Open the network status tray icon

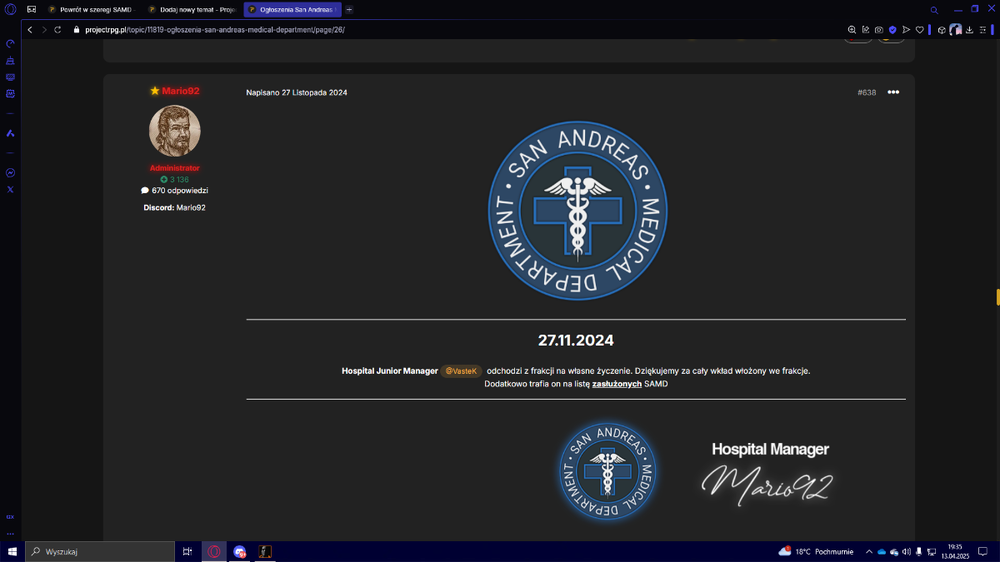click(x=932, y=552)
